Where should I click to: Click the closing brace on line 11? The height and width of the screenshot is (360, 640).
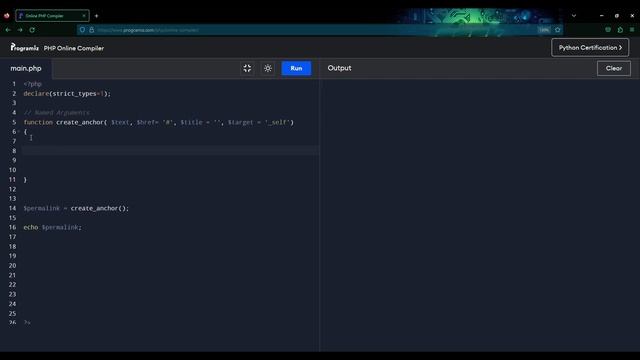[25, 180]
